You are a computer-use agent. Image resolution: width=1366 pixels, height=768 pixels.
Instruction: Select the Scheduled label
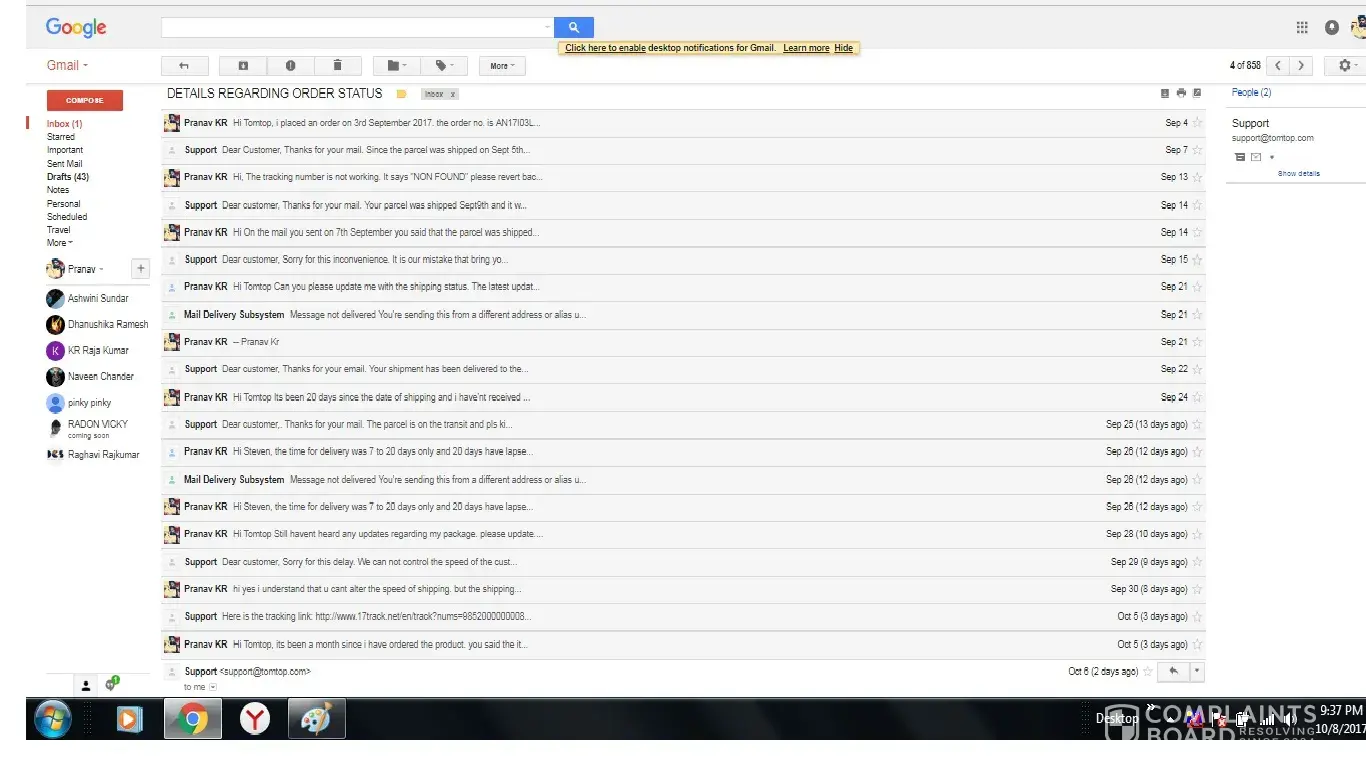(x=66, y=217)
